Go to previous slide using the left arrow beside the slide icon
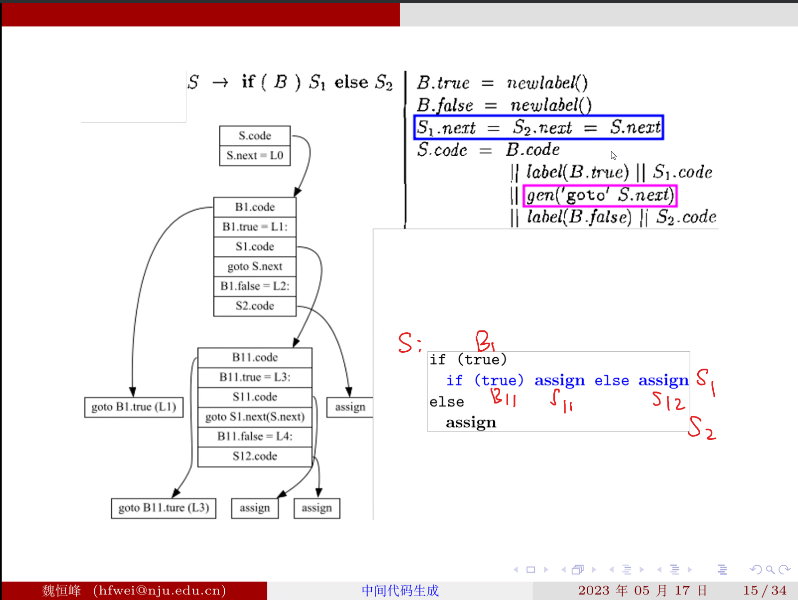798x600 pixels. point(516,569)
